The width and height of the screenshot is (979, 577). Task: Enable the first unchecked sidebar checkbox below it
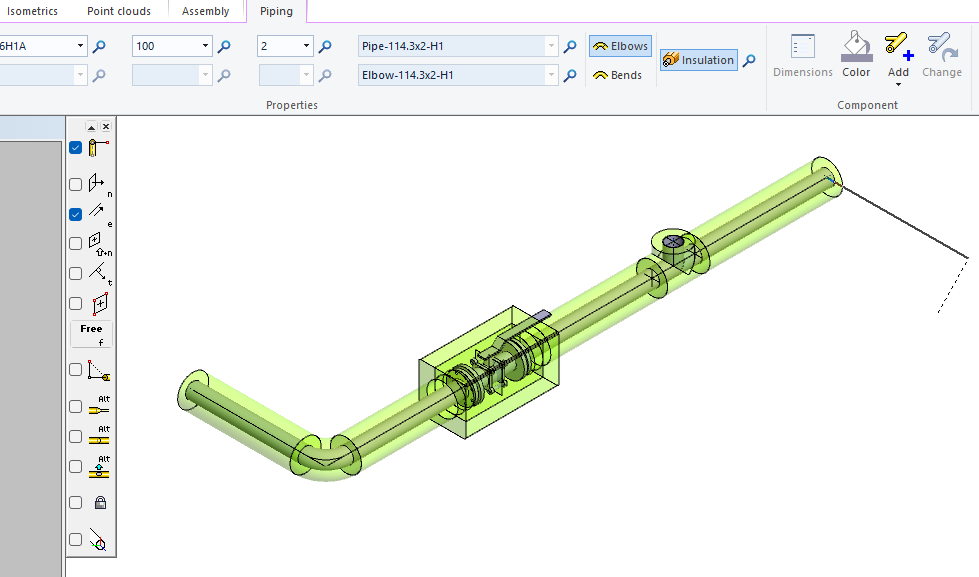pyautogui.click(x=75, y=183)
